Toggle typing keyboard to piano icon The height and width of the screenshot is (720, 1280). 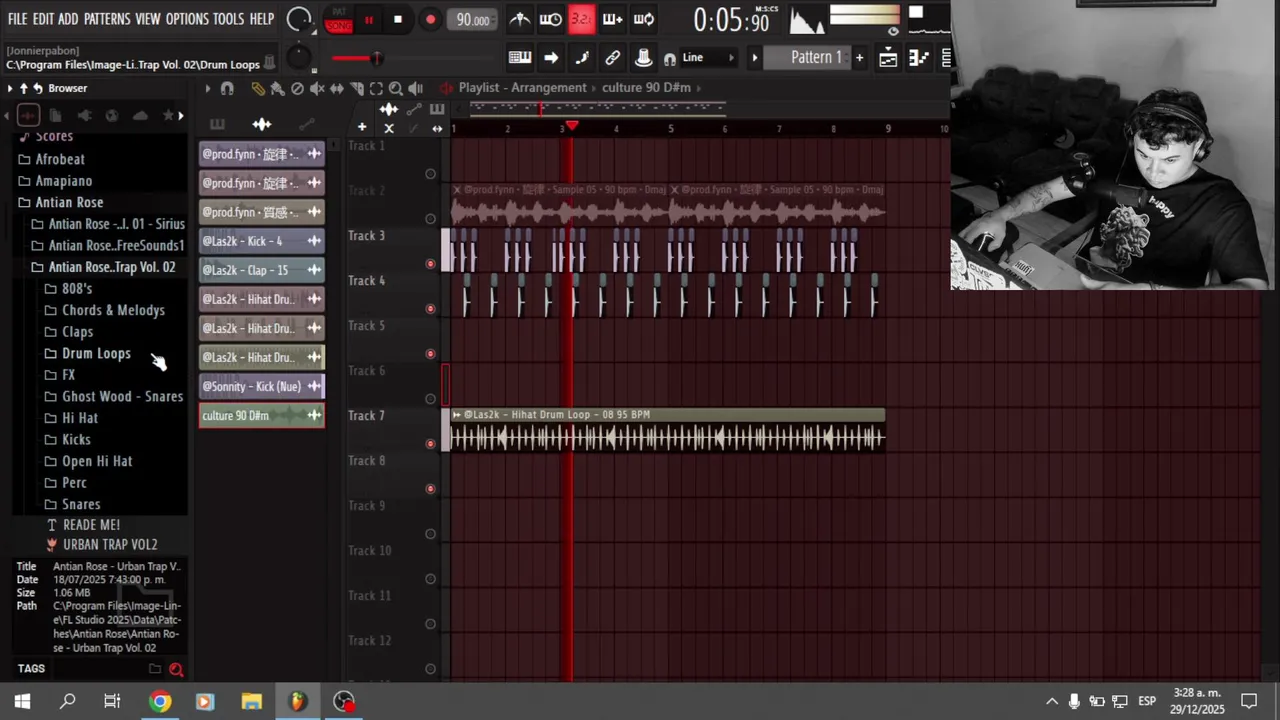[x=519, y=58]
